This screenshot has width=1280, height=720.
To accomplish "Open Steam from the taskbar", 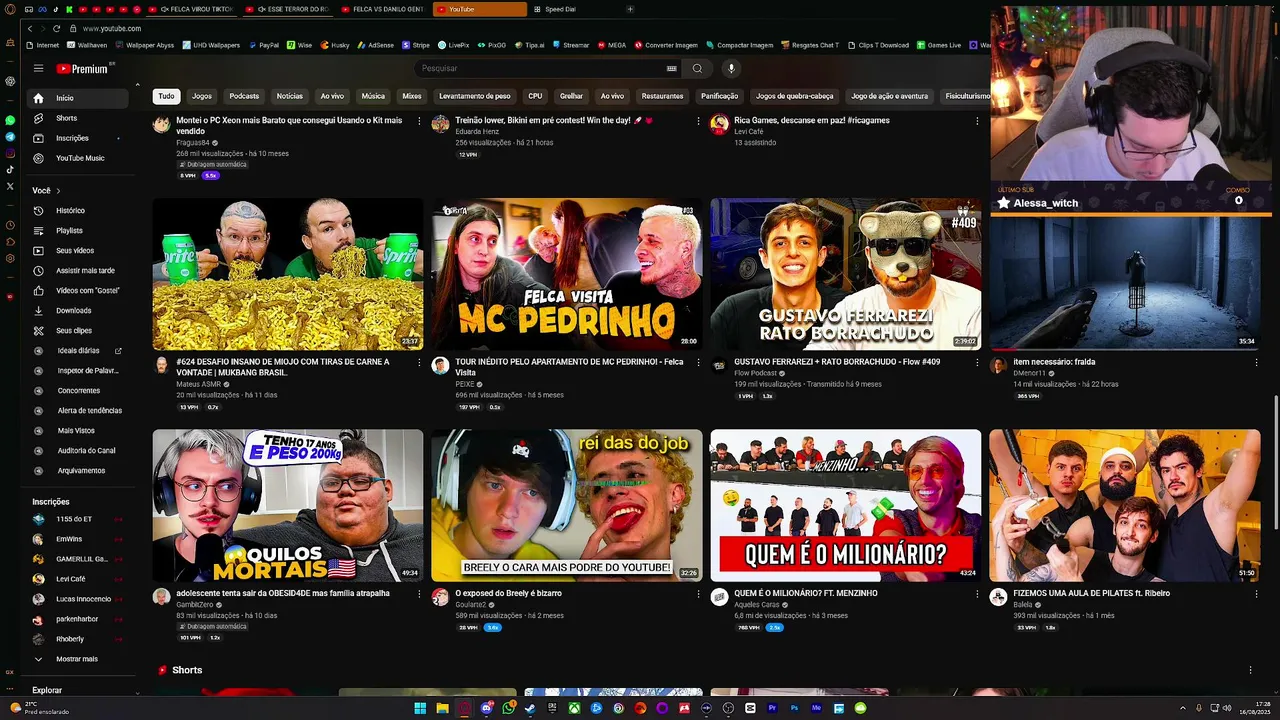I will tap(530, 708).
